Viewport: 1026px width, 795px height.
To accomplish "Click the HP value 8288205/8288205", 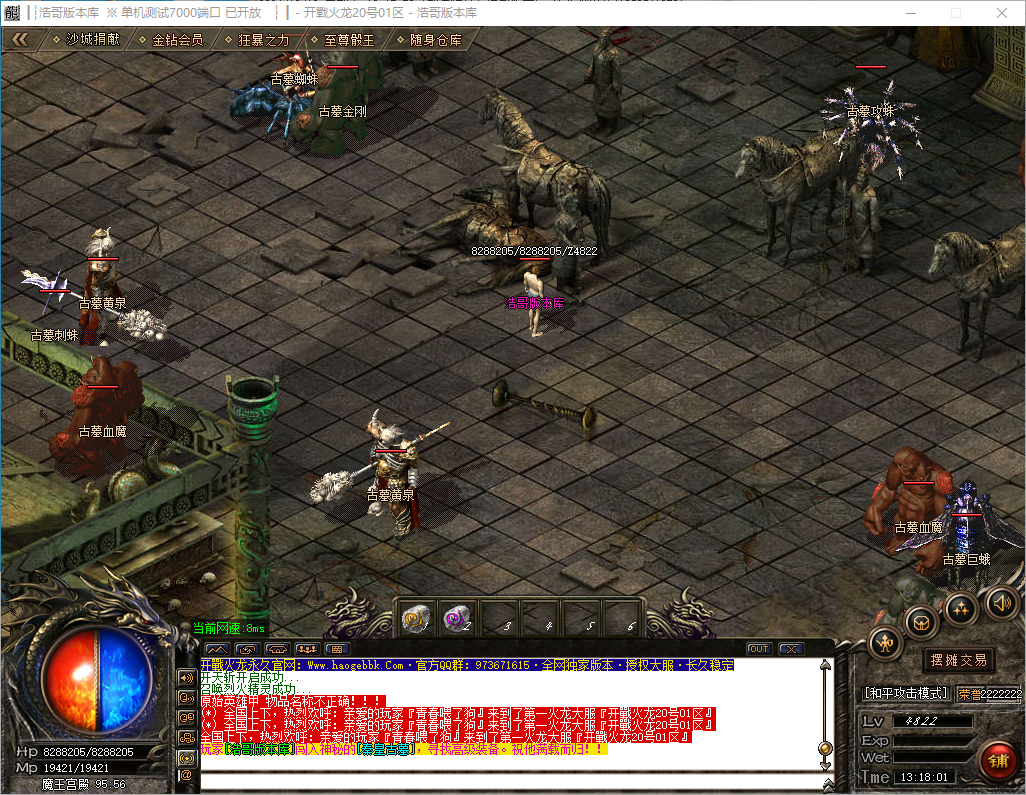I will pos(88,752).
